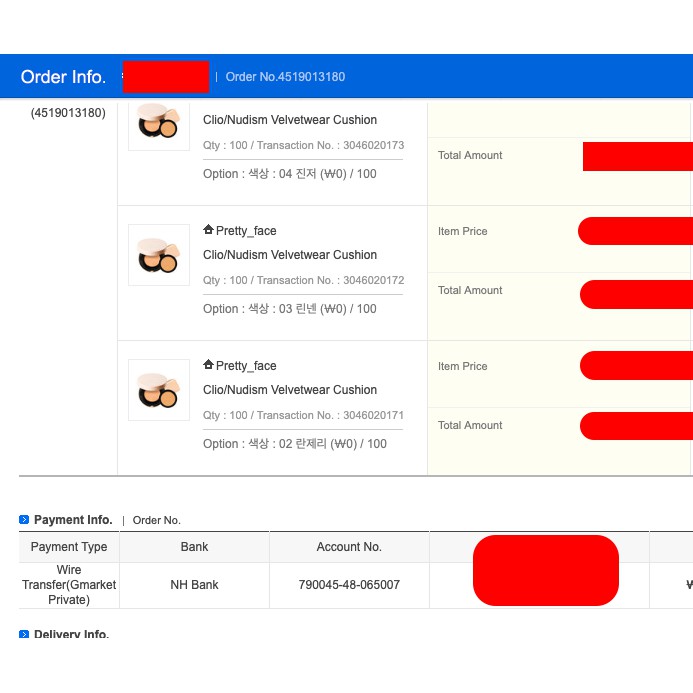Click account number 790045-48-065007
Screen dimensions: 693x693
point(349,585)
